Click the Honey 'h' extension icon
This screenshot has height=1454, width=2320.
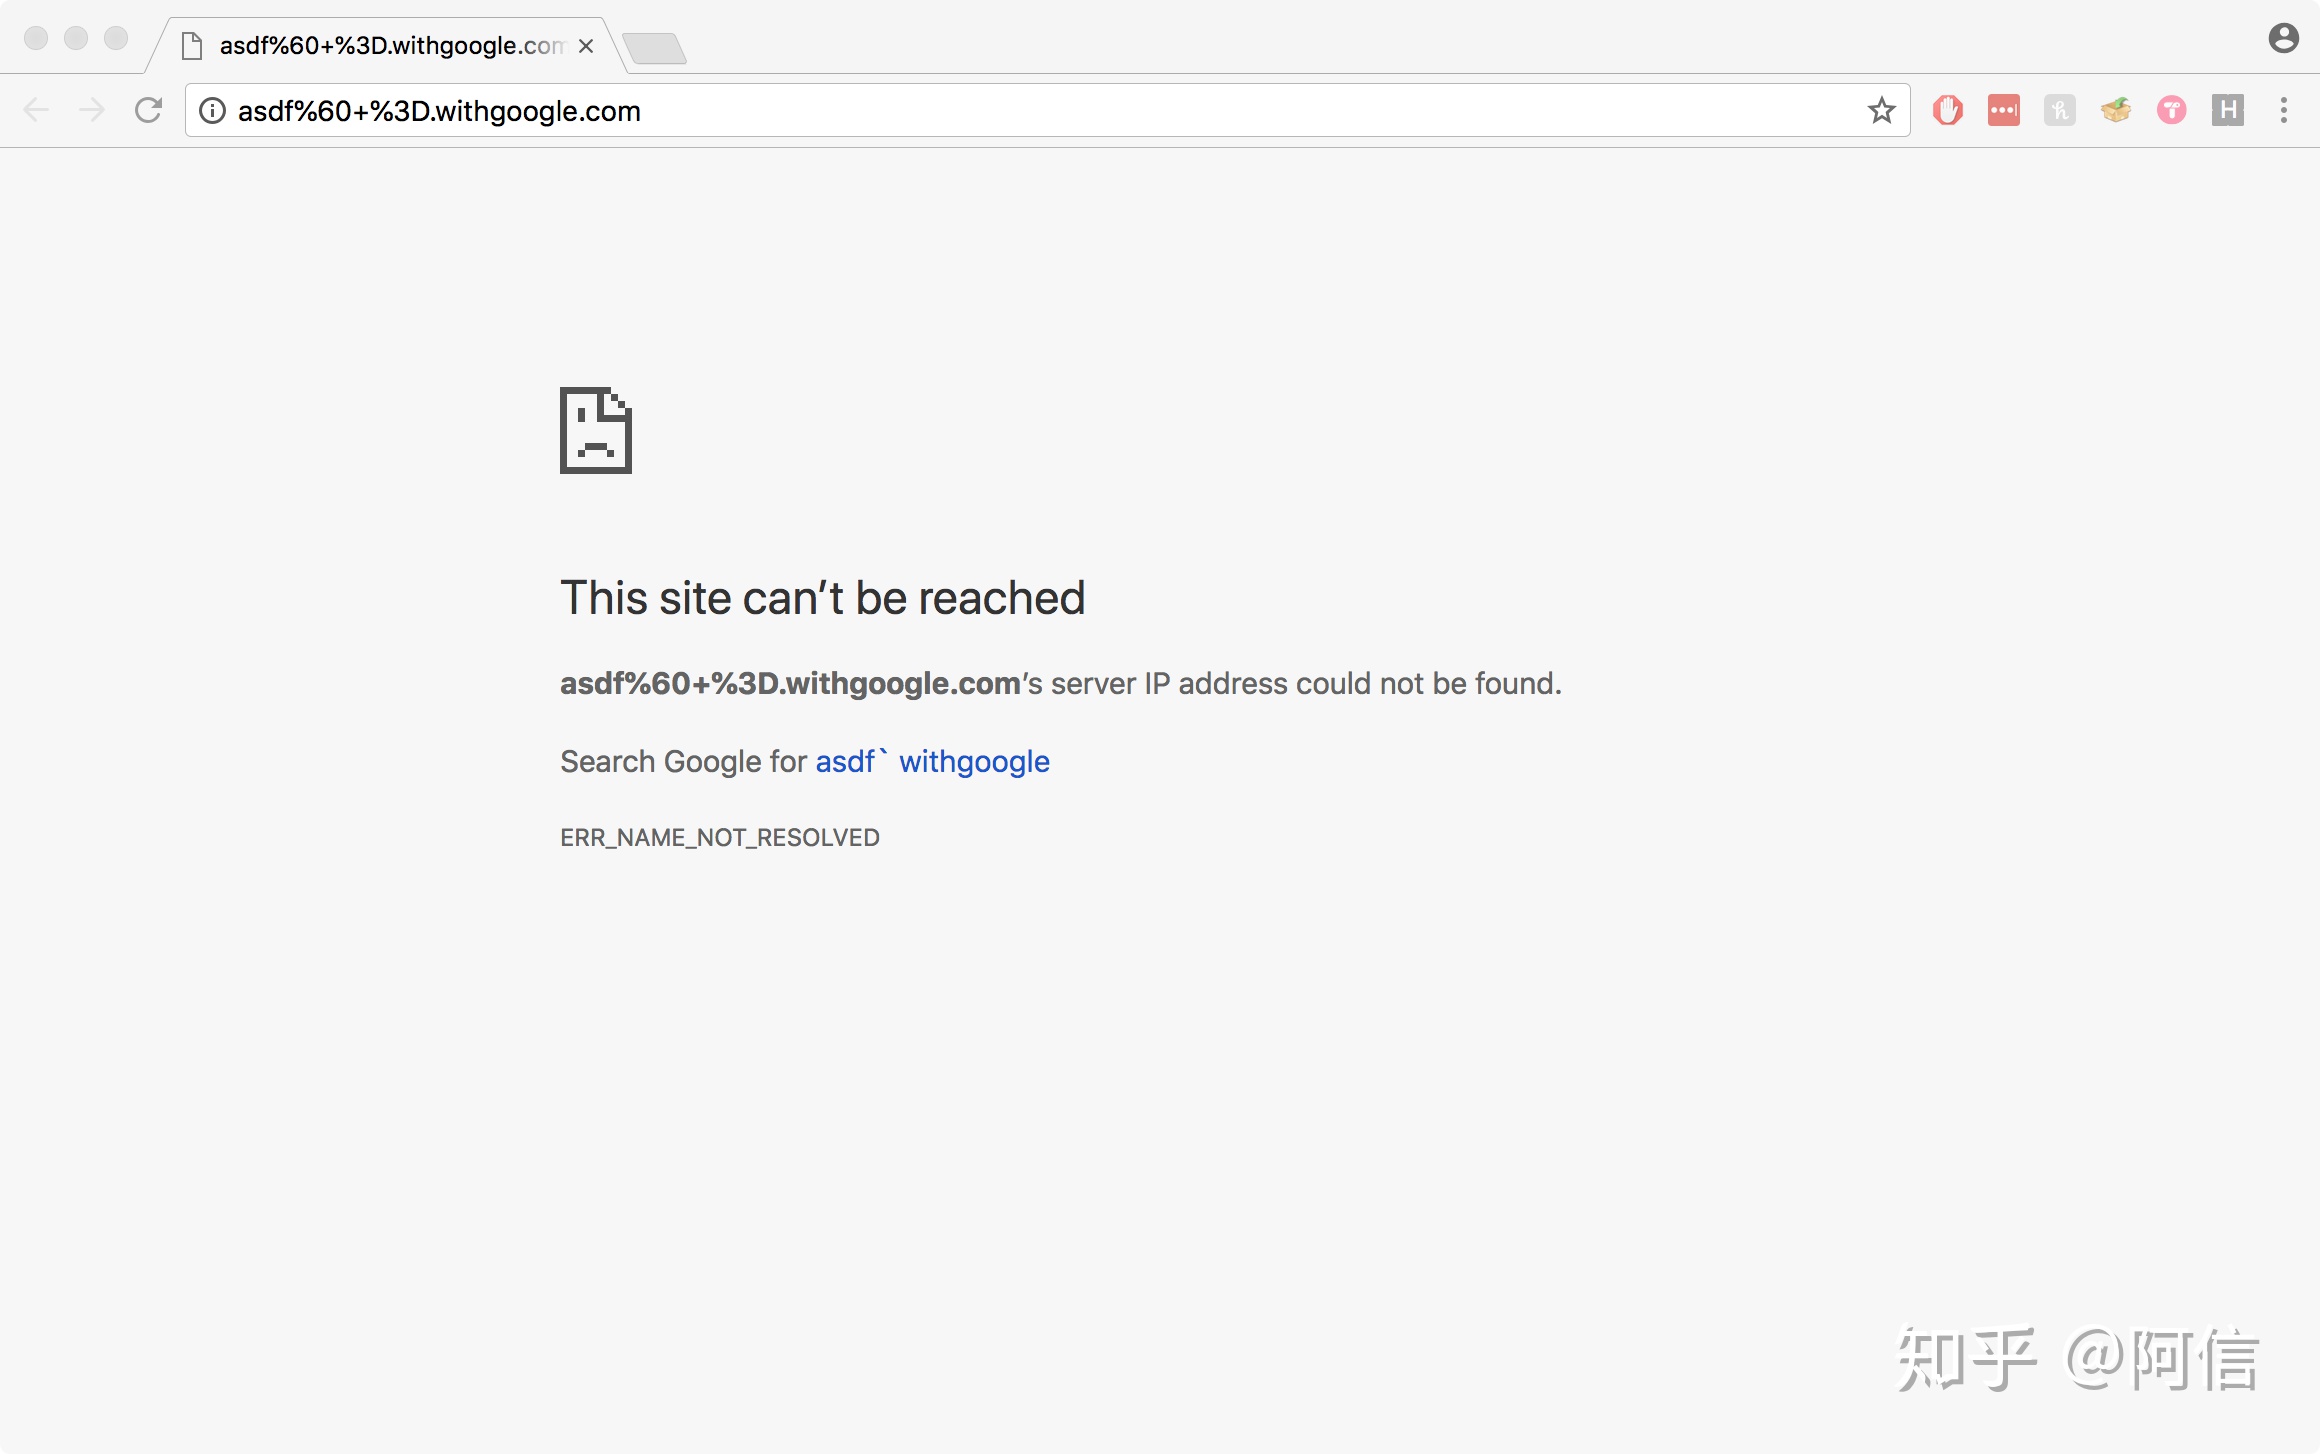point(2059,110)
